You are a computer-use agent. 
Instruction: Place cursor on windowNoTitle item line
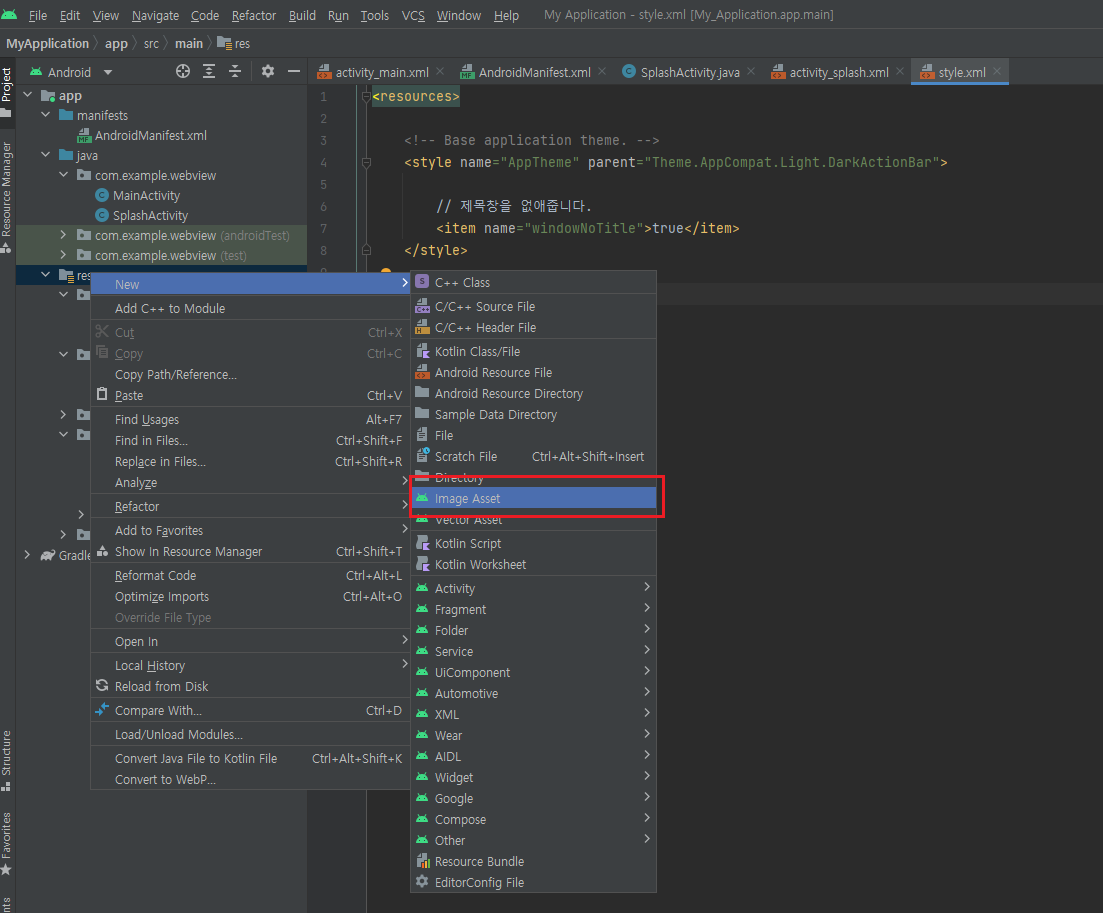(587, 229)
